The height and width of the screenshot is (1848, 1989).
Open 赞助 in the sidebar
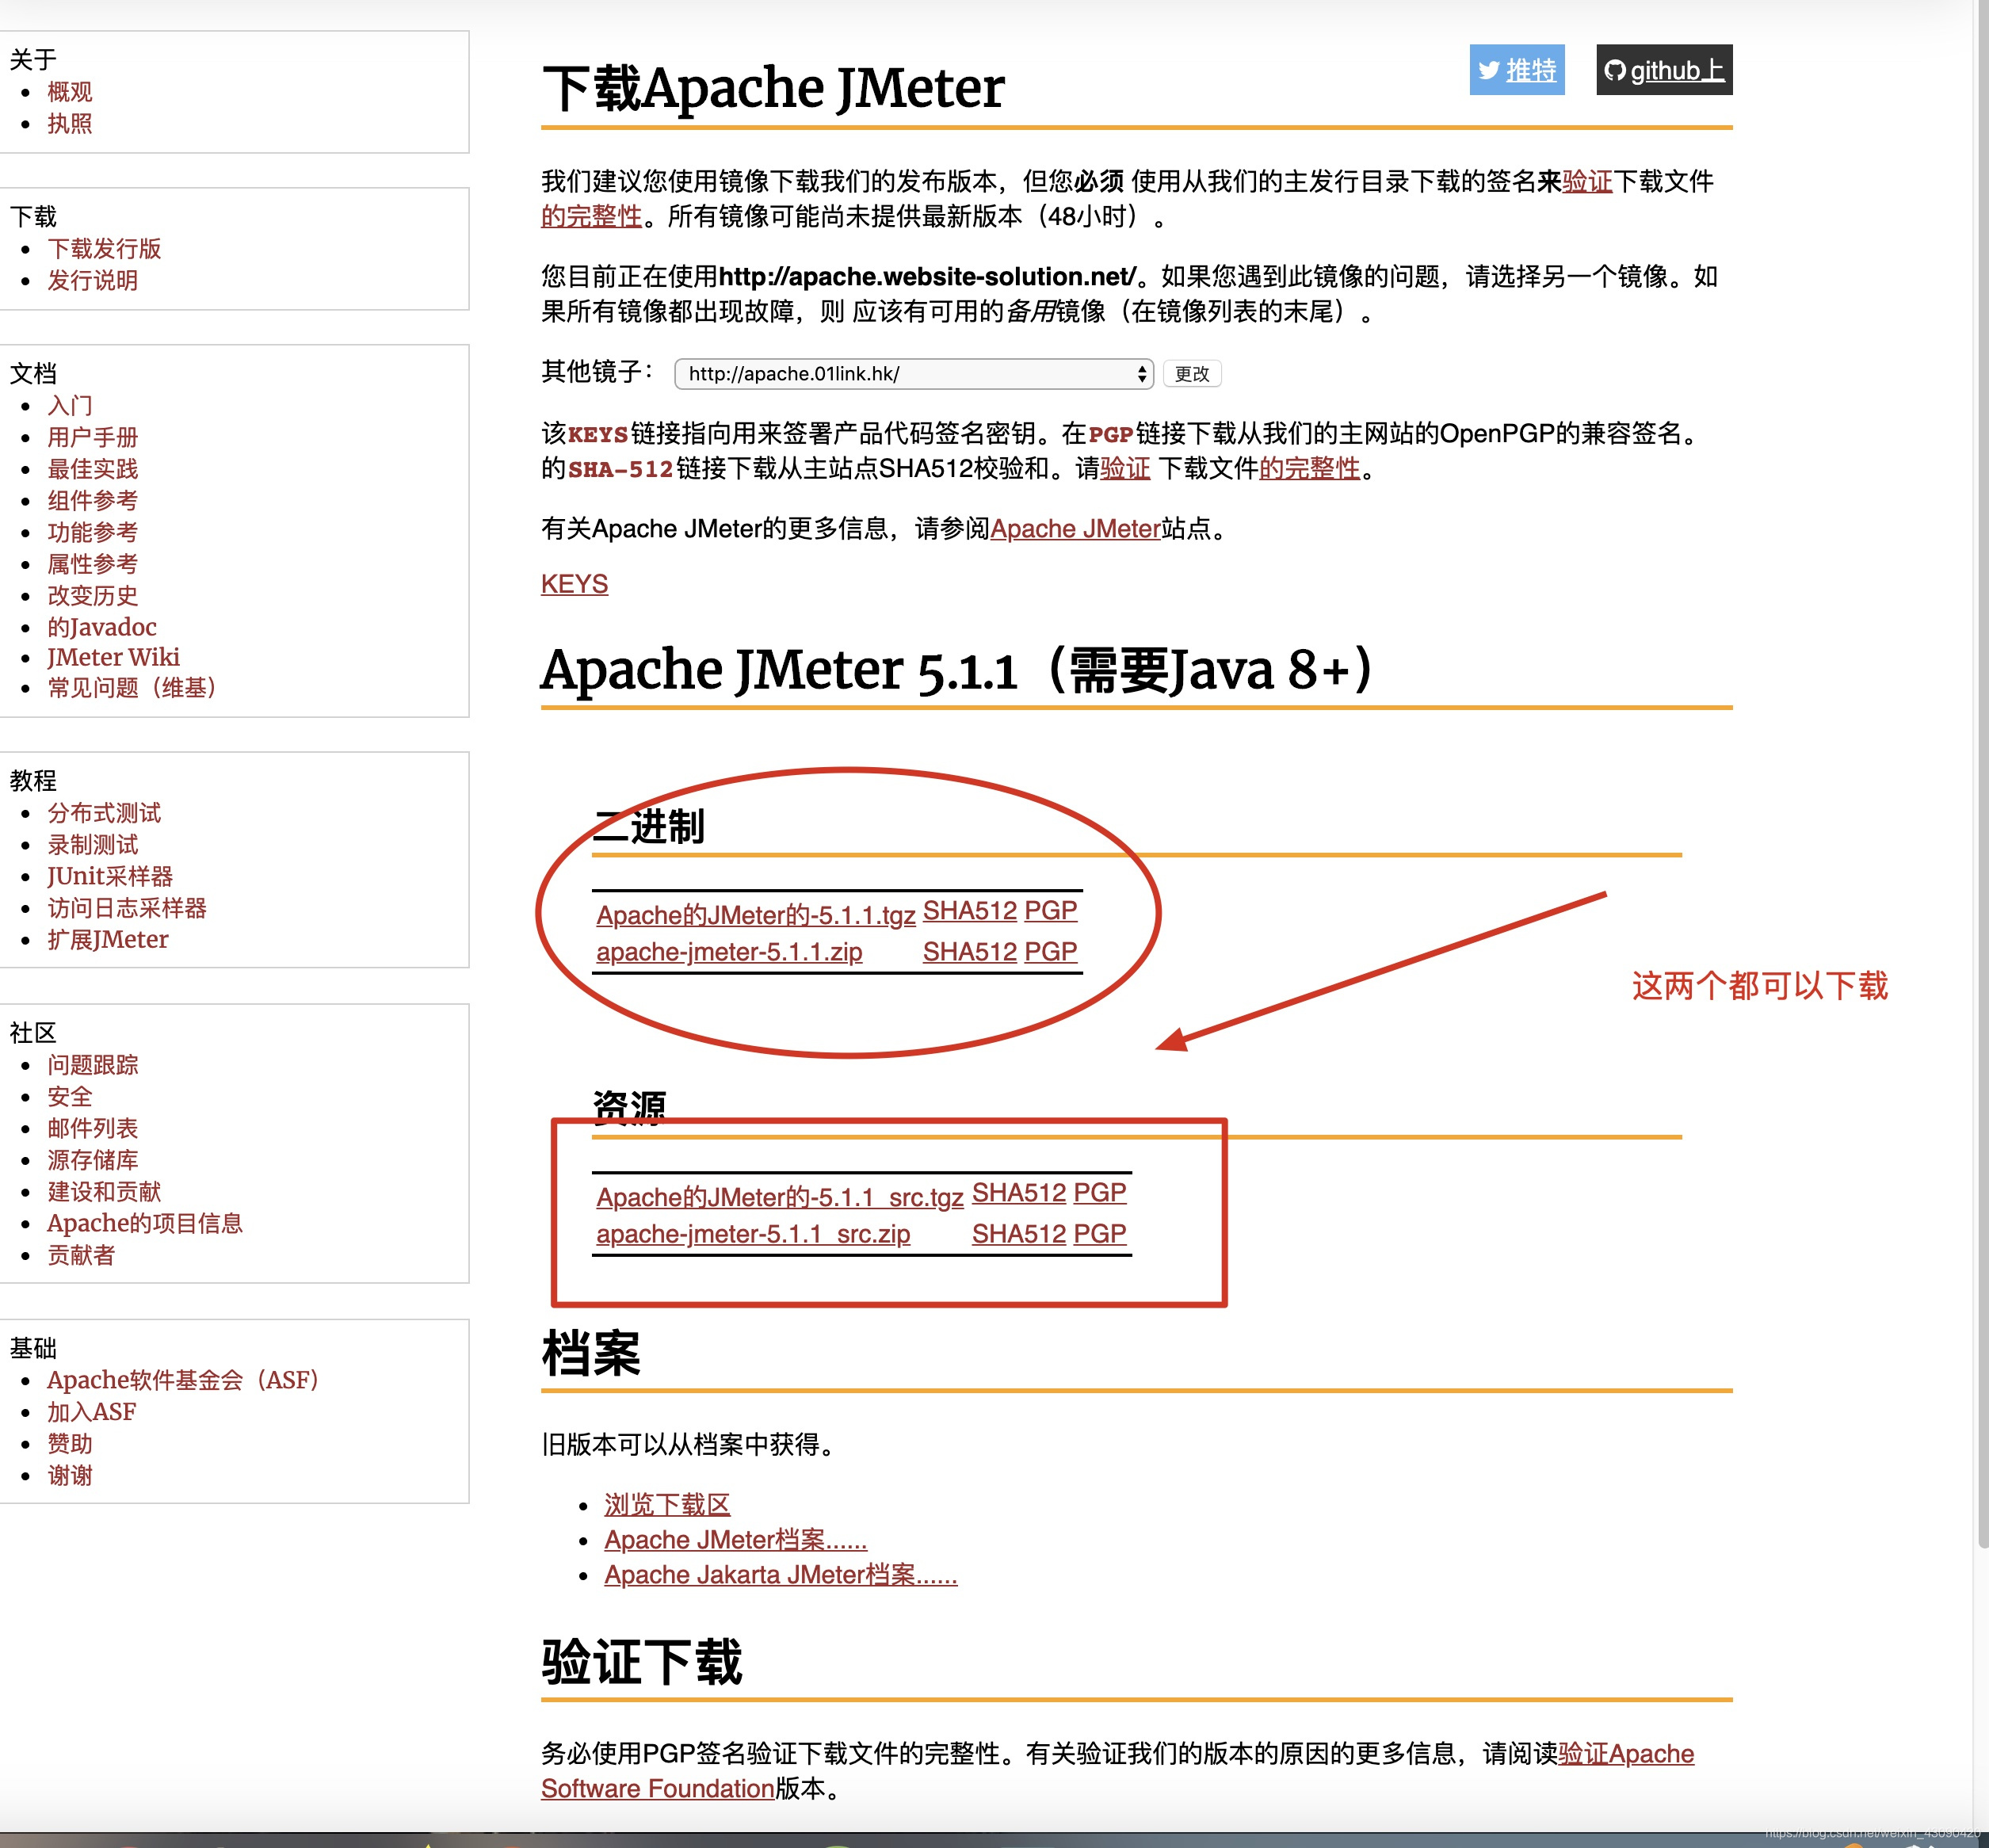[70, 1444]
